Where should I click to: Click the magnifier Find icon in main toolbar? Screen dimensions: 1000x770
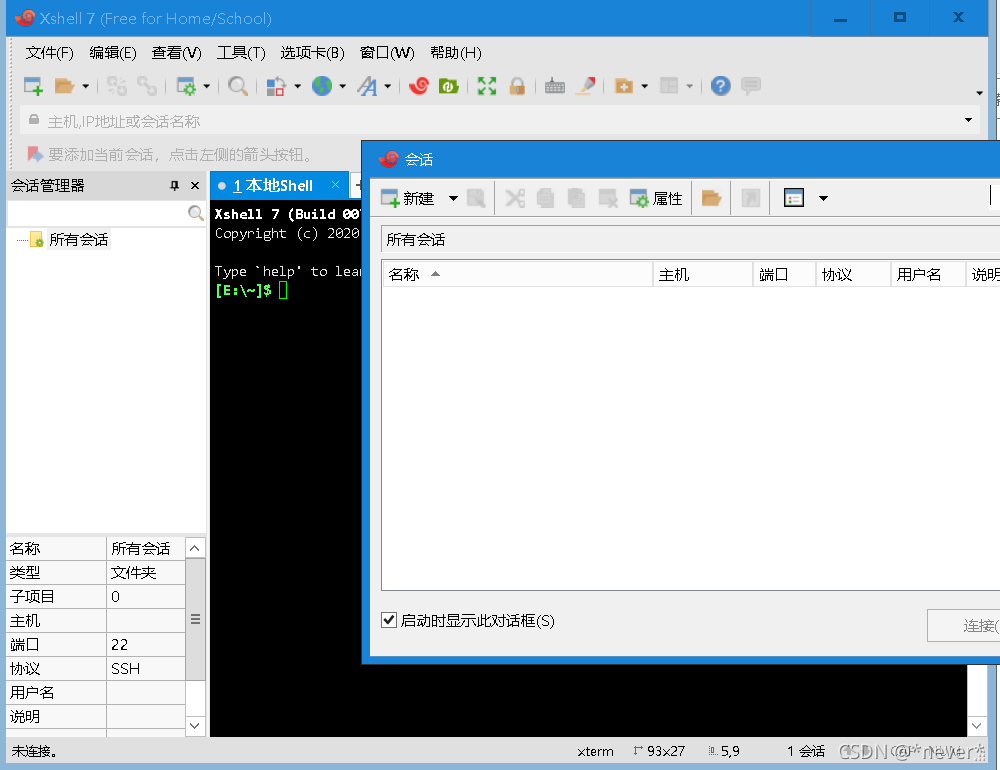(x=238, y=86)
